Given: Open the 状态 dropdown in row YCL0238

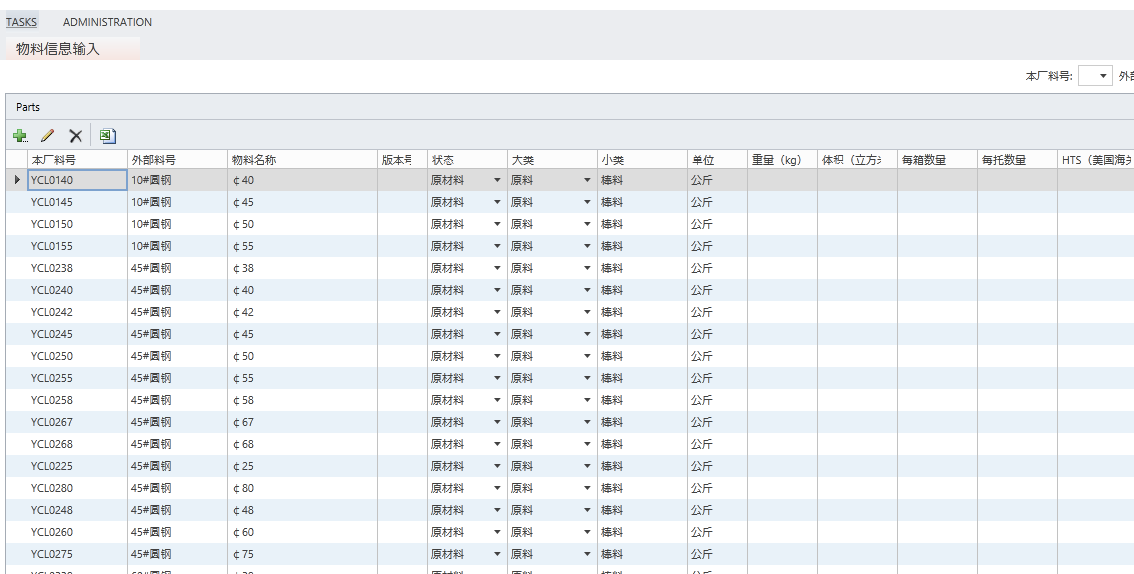Looking at the screenshot, I should pyautogui.click(x=497, y=268).
